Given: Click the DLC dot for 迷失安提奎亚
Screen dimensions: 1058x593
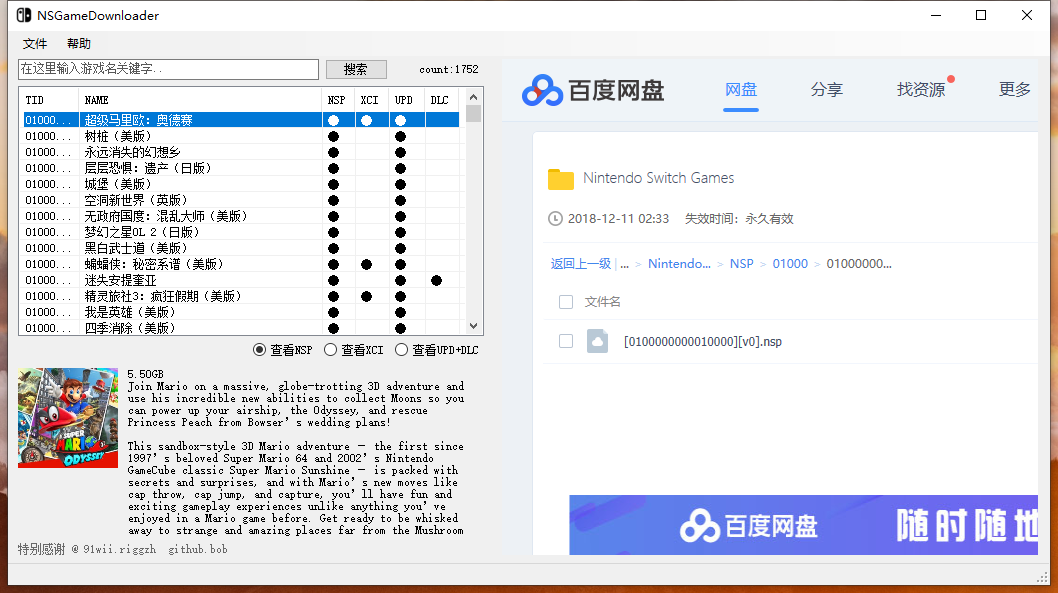Looking at the screenshot, I should point(437,281).
